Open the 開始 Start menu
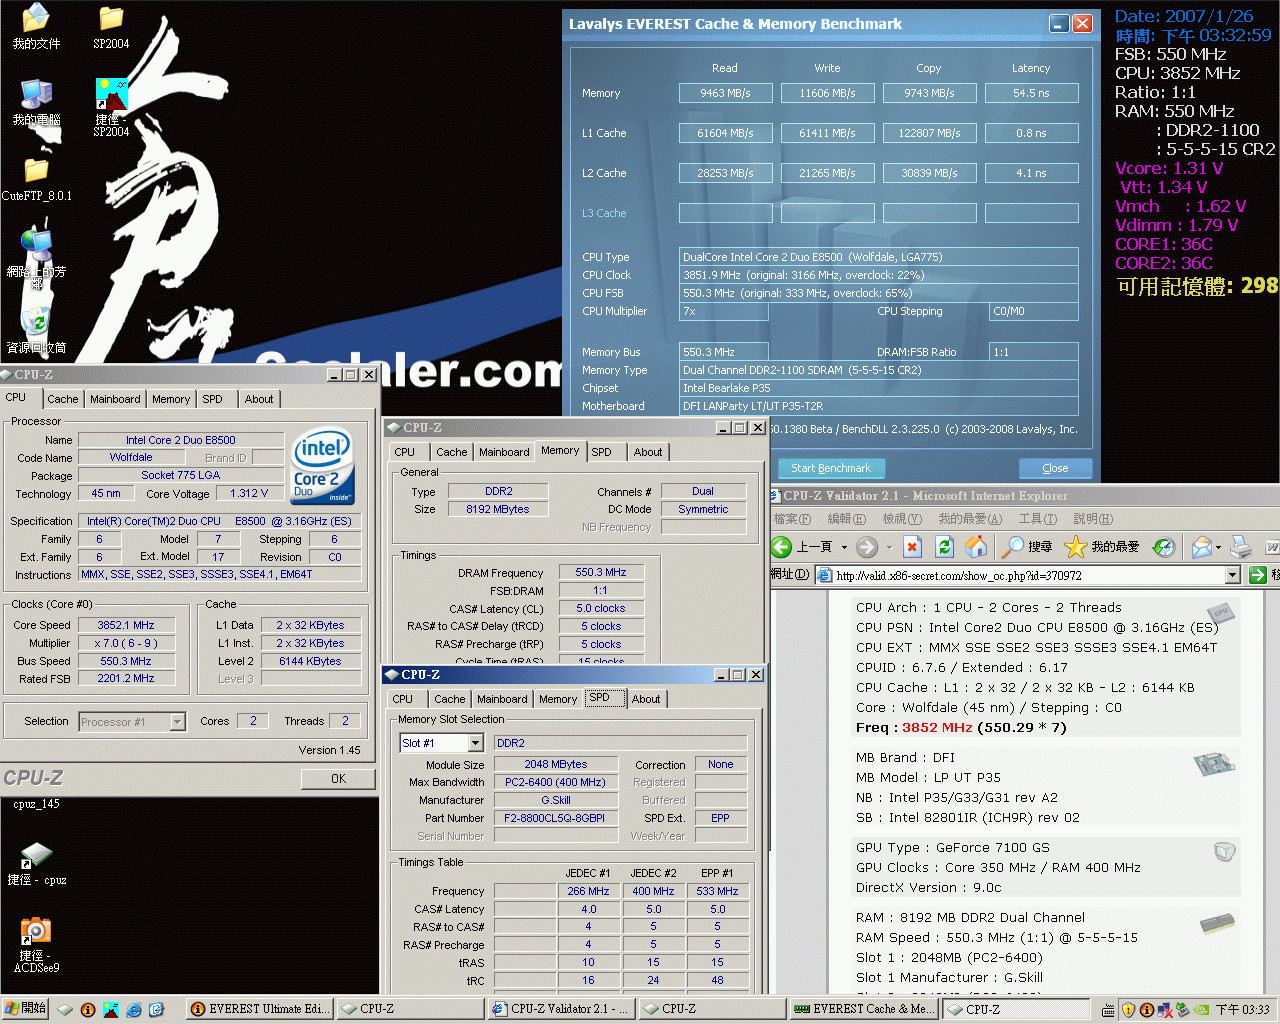 coord(25,1009)
